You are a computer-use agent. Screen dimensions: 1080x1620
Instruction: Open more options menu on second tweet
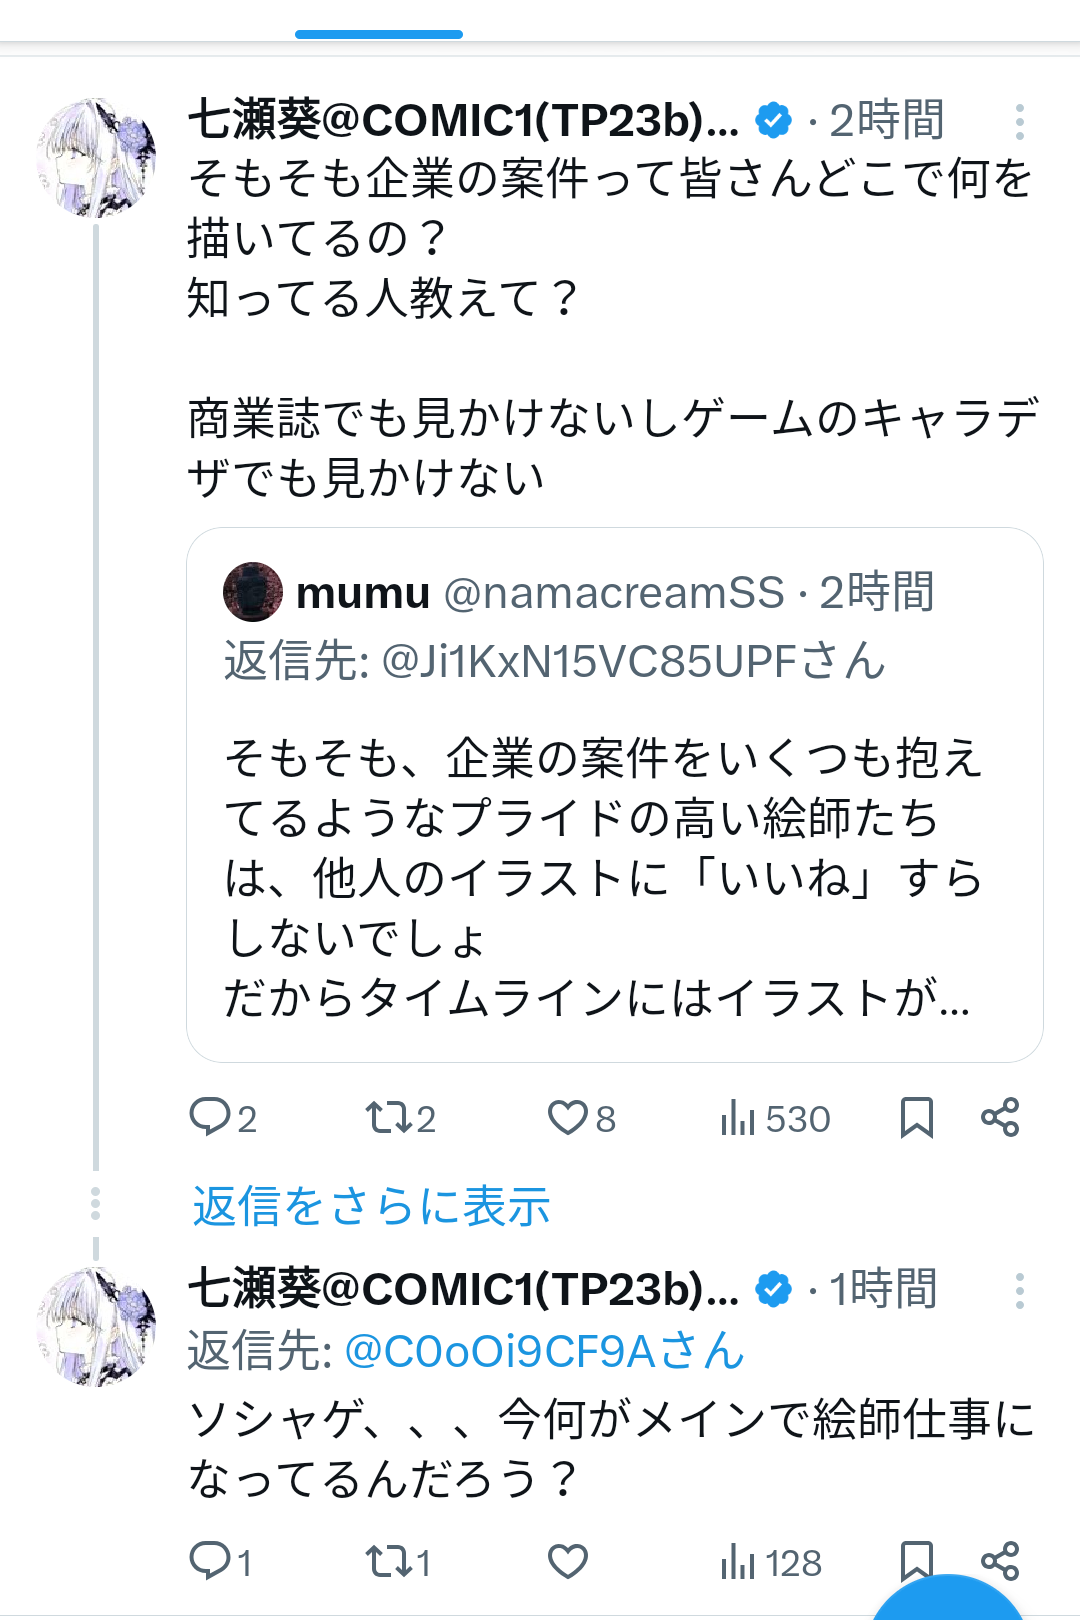pyautogui.click(x=1019, y=1291)
